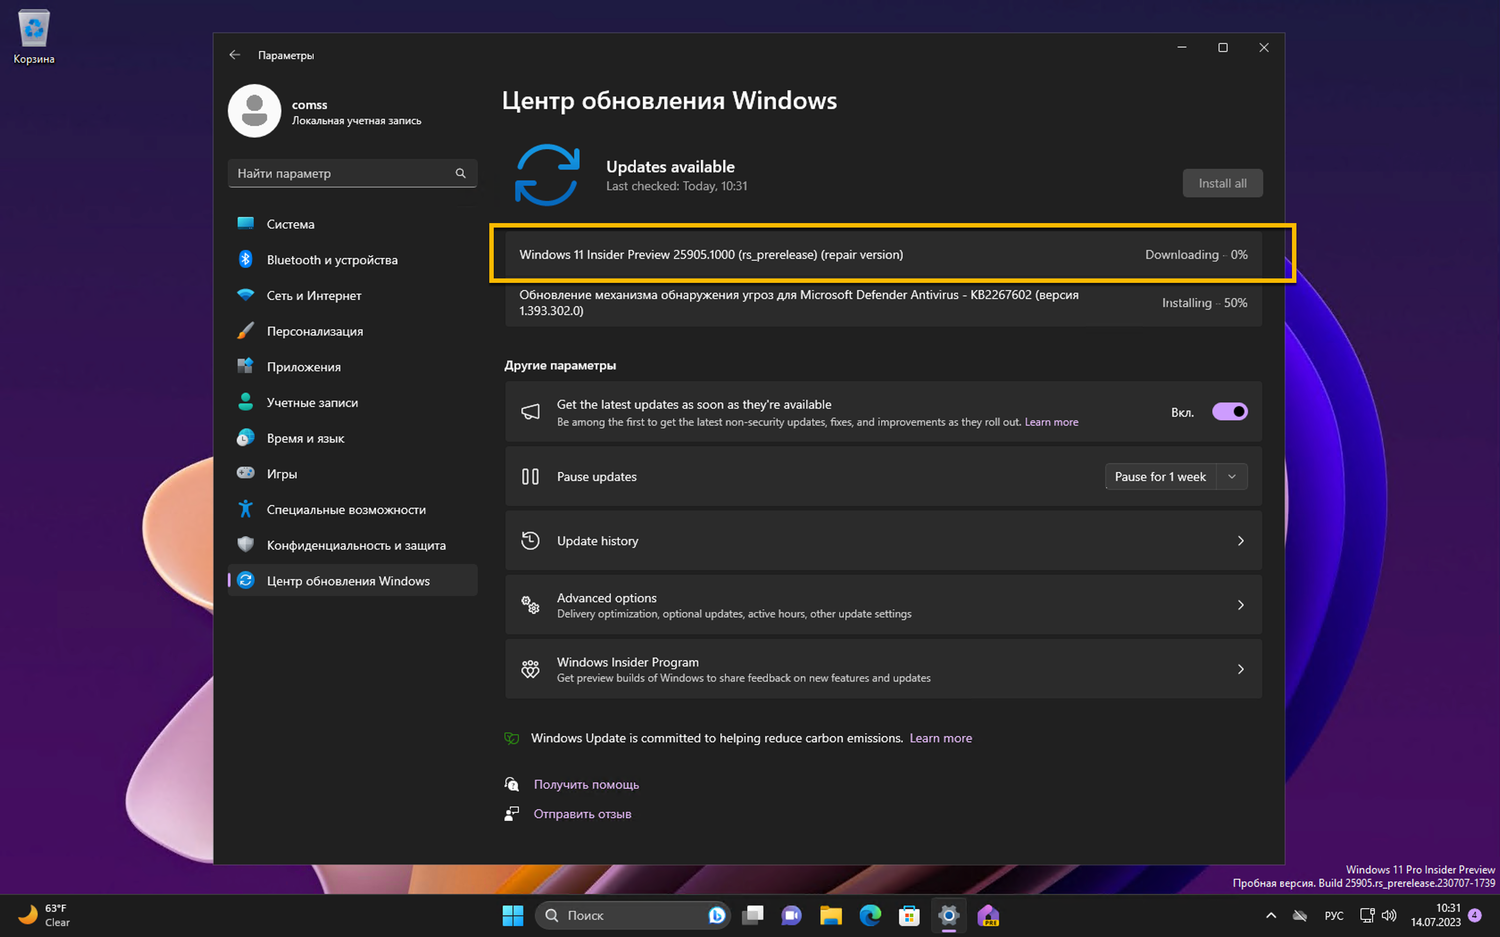Open the Recycle Bin desktop icon
The image size is (1500, 937).
tap(33, 37)
